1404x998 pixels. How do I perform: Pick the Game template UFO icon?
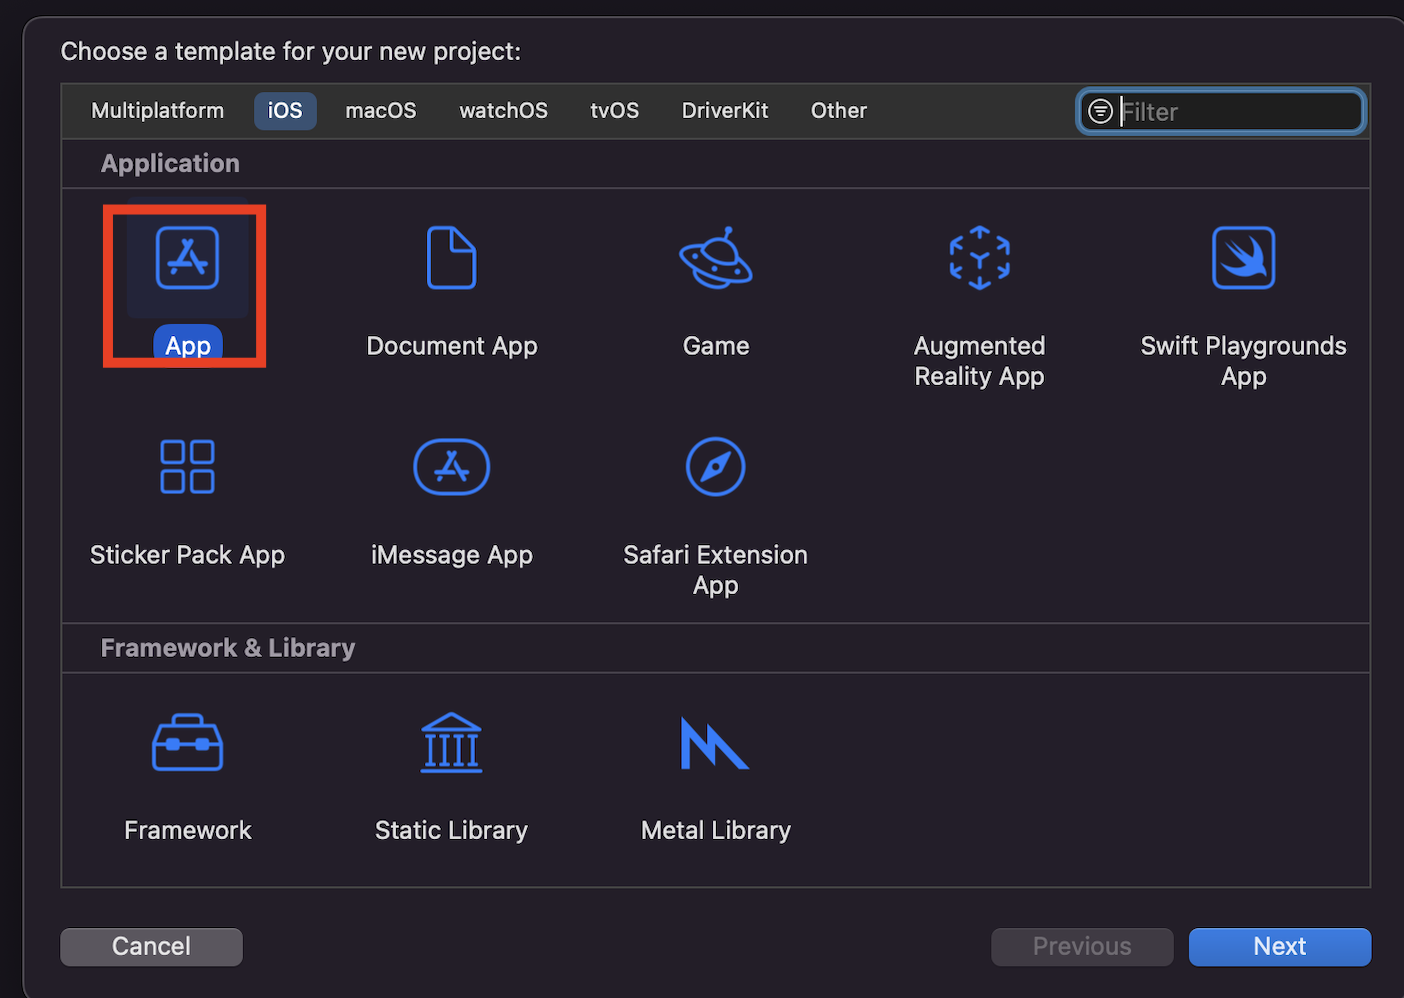click(x=715, y=258)
